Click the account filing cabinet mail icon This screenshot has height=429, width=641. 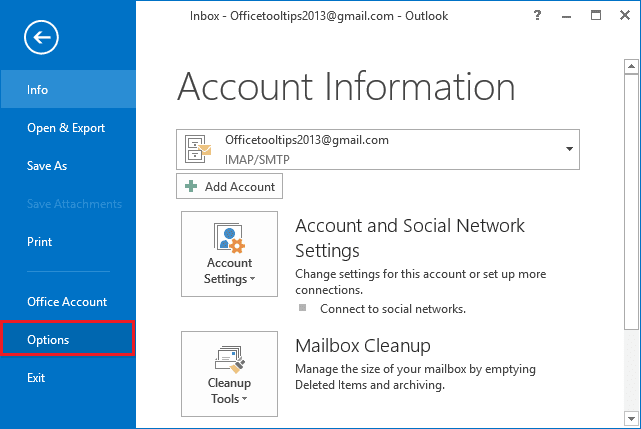pos(198,149)
